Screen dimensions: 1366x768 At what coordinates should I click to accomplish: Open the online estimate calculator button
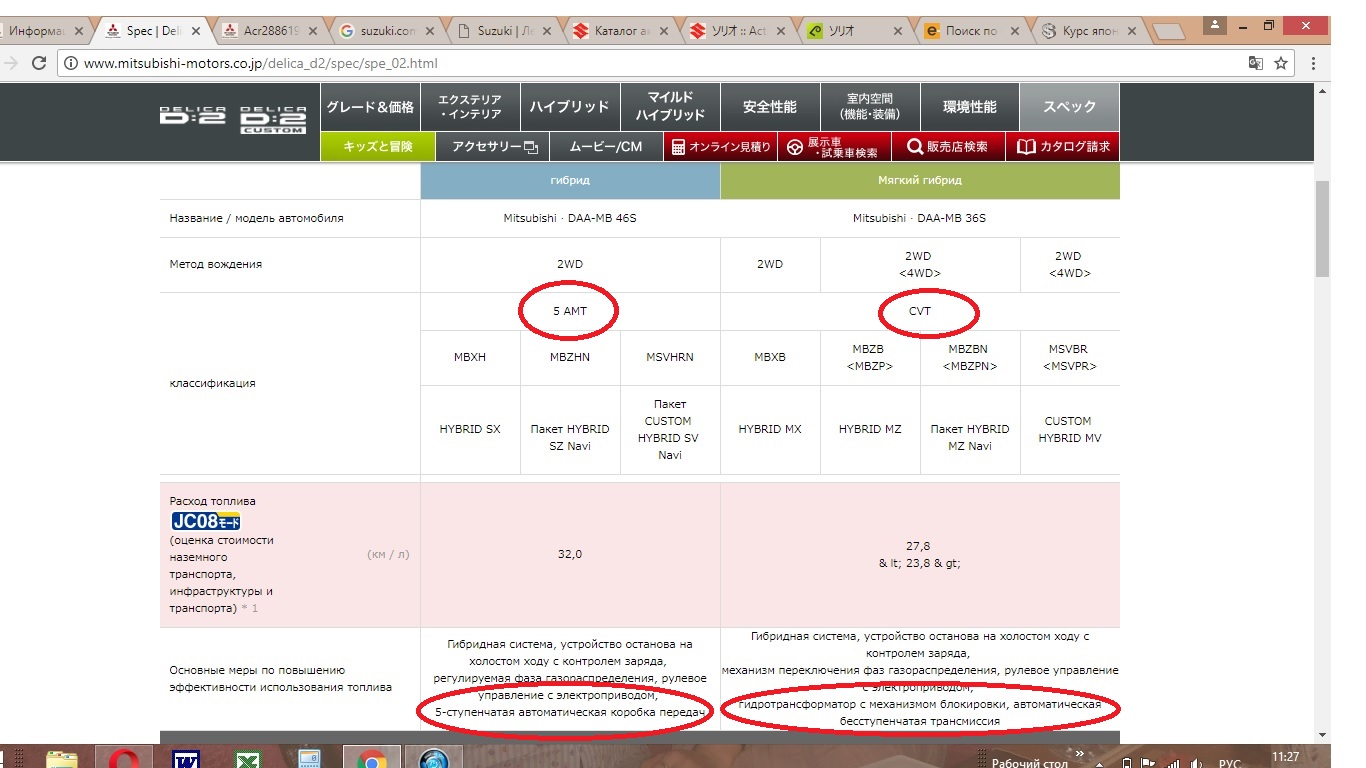pyautogui.click(x=720, y=147)
